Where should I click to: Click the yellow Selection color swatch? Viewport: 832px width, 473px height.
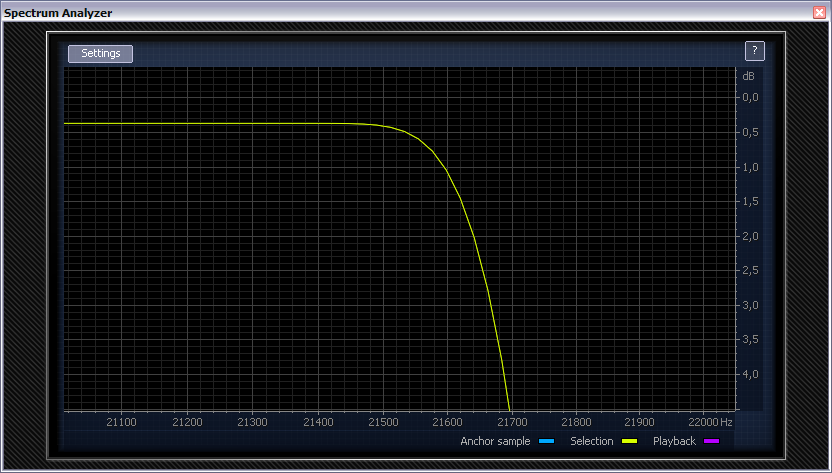pyautogui.click(x=630, y=441)
